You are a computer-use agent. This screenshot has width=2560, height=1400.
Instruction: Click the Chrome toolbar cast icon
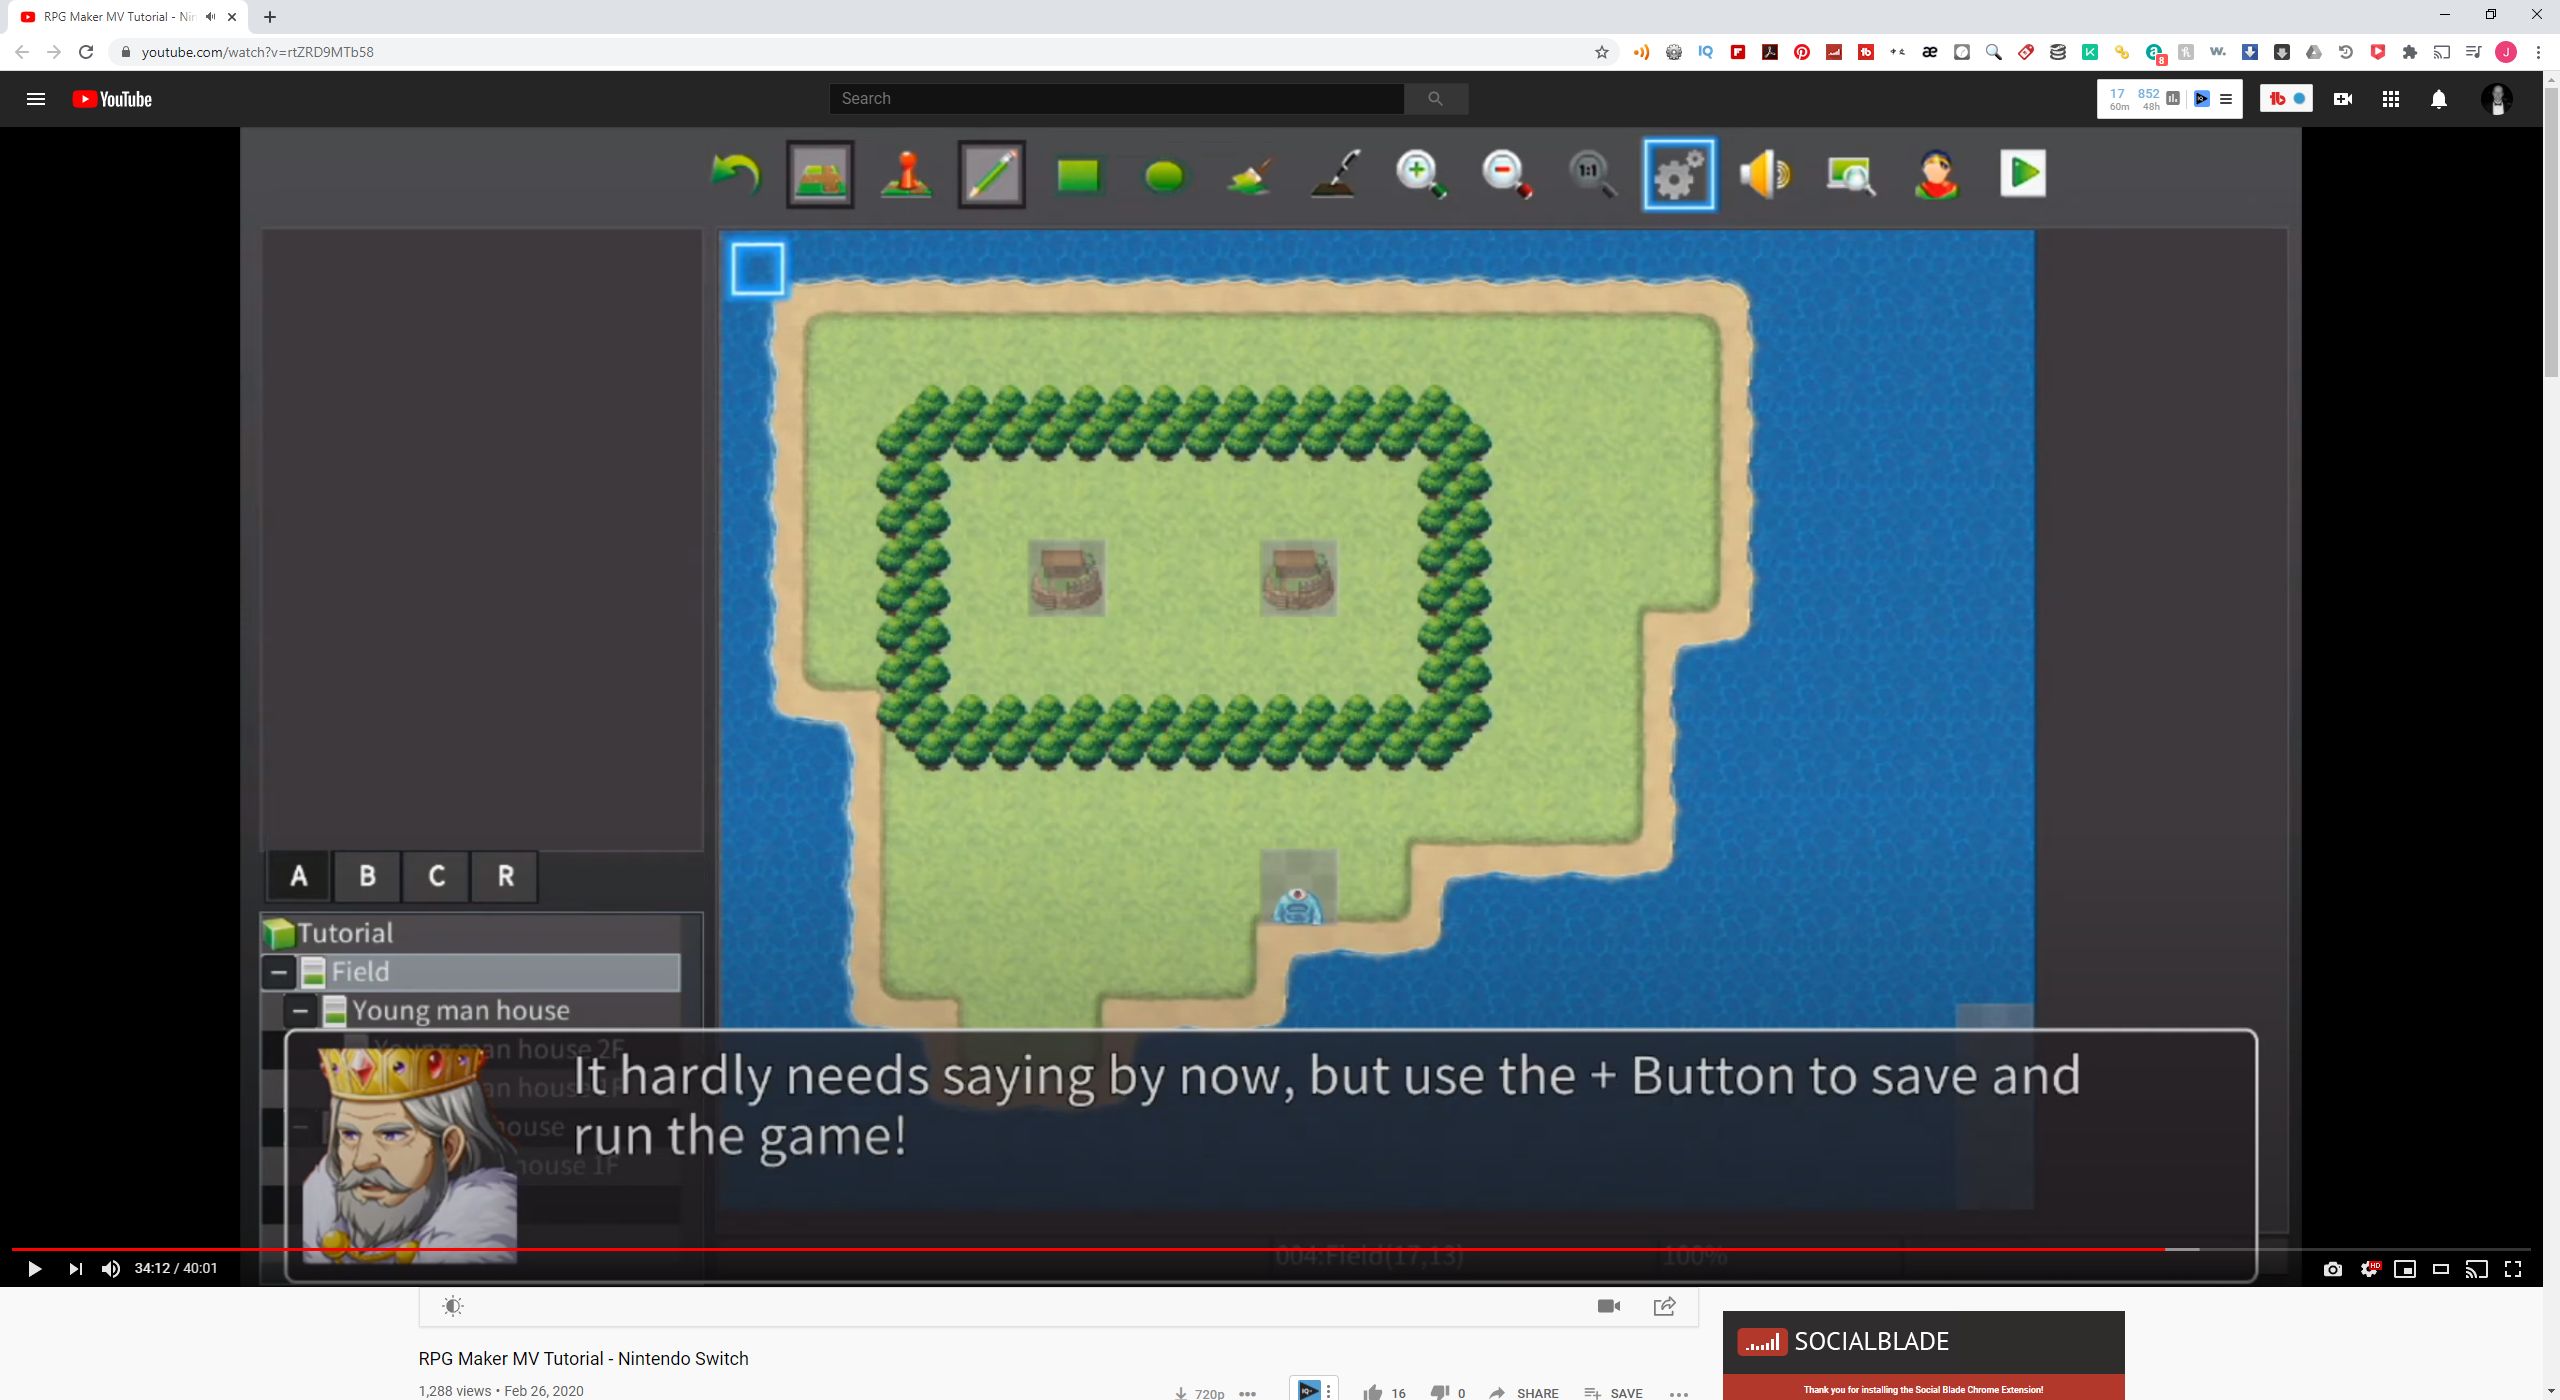pyautogui.click(x=2442, y=52)
